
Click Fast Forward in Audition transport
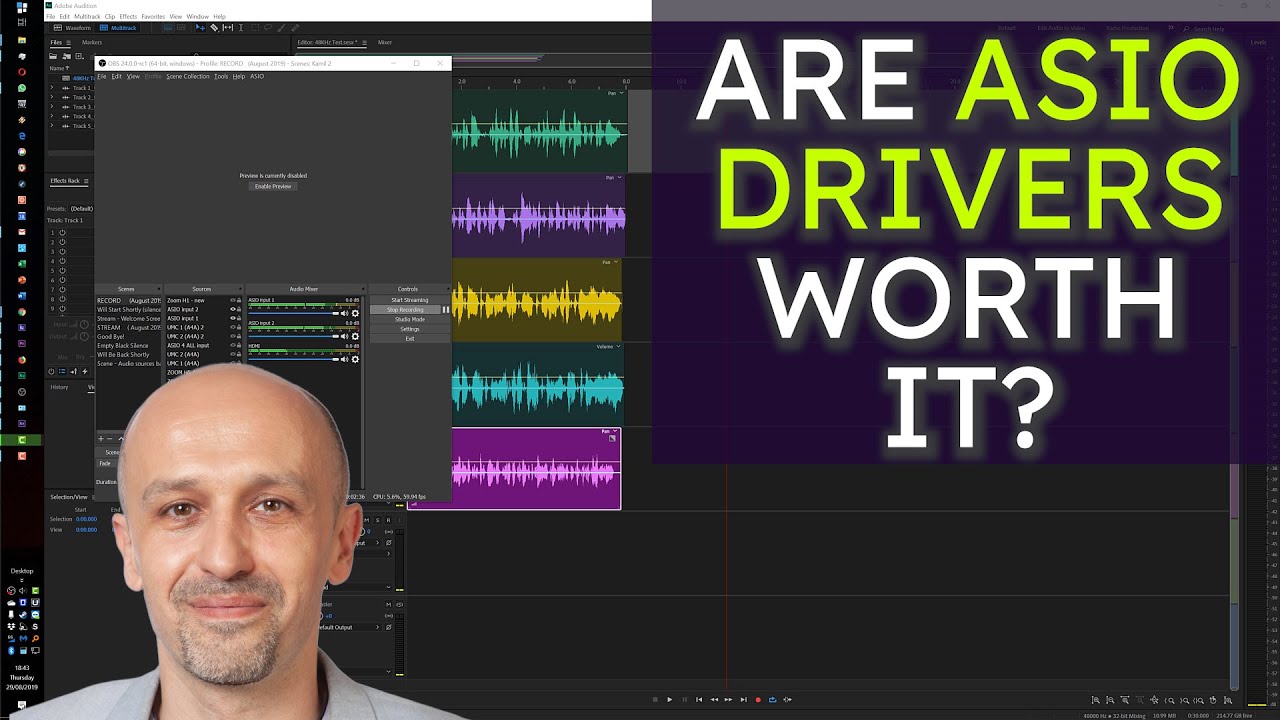tap(728, 700)
